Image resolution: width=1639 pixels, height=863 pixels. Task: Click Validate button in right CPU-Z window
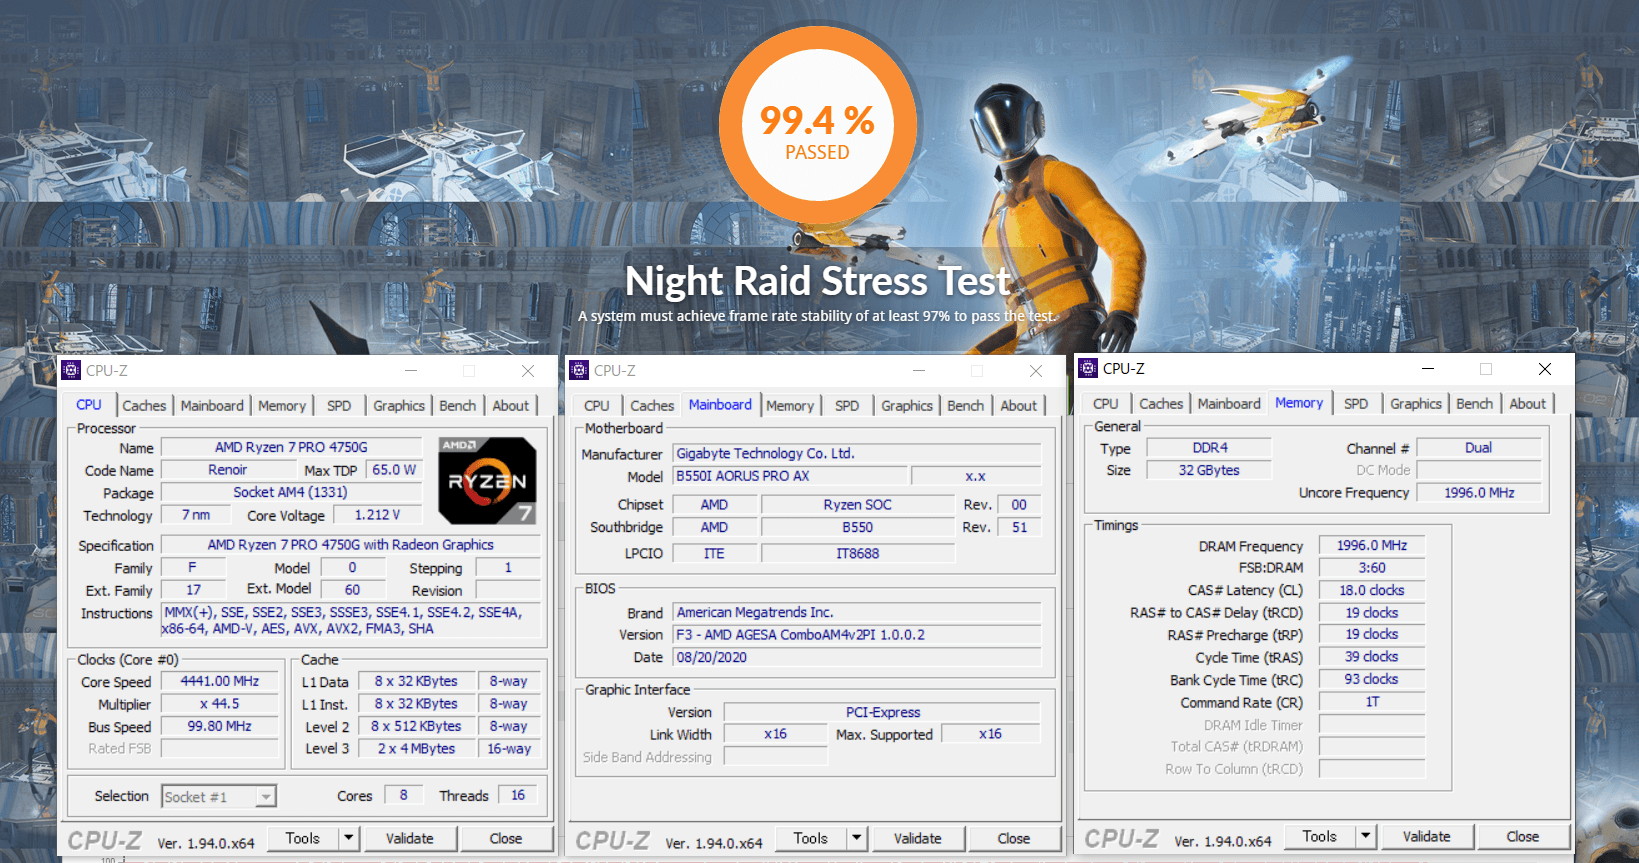[x=1427, y=836]
